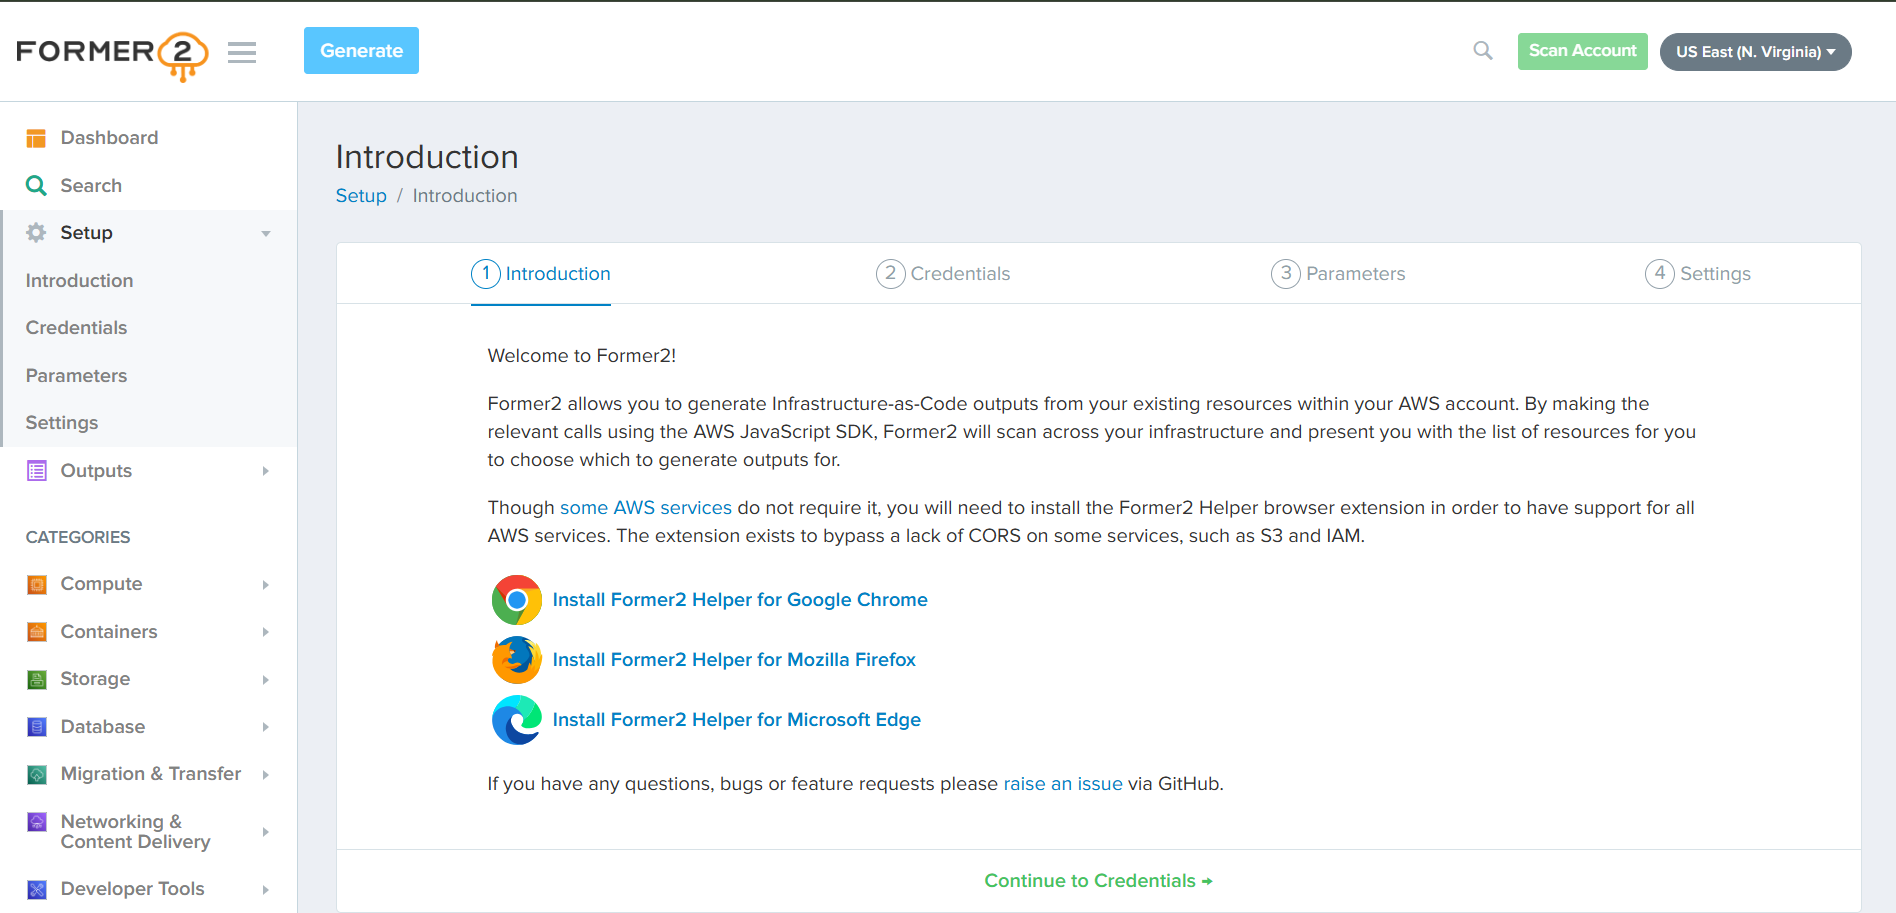Expand the Networking & Content Delivery category

click(265, 831)
